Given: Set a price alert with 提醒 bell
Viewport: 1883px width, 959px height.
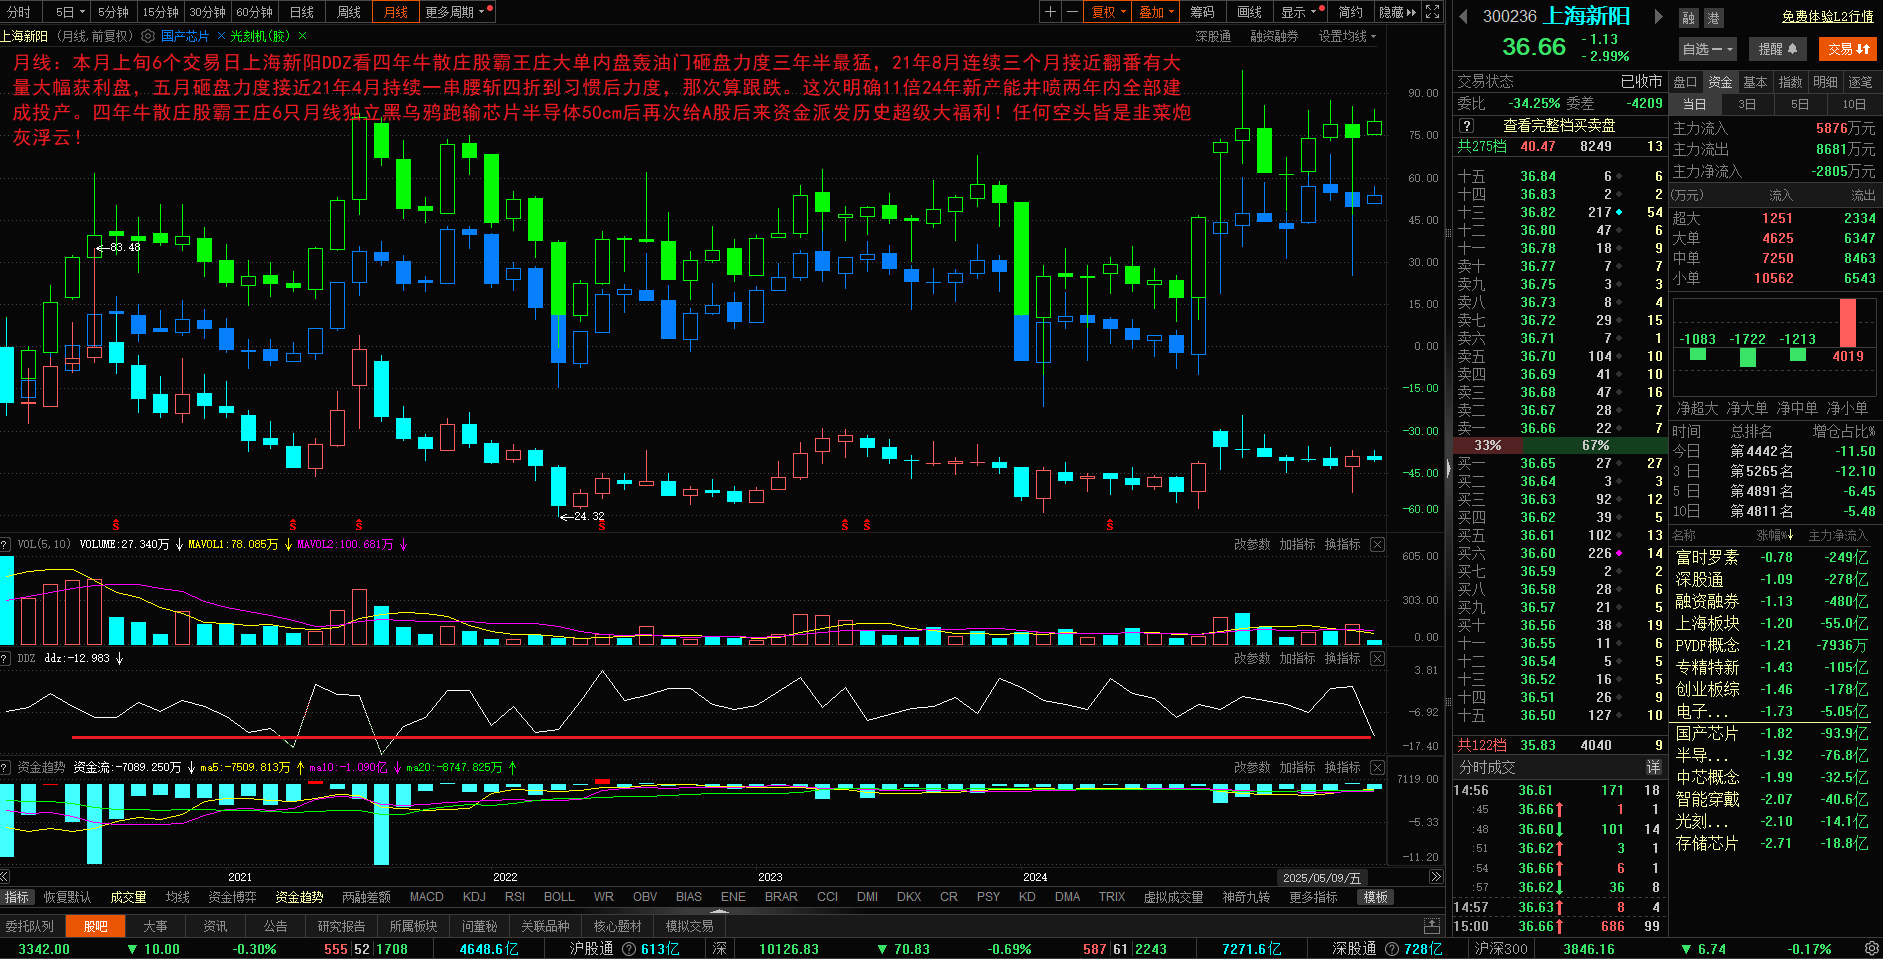Looking at the screenshot, I should 1777,48.
